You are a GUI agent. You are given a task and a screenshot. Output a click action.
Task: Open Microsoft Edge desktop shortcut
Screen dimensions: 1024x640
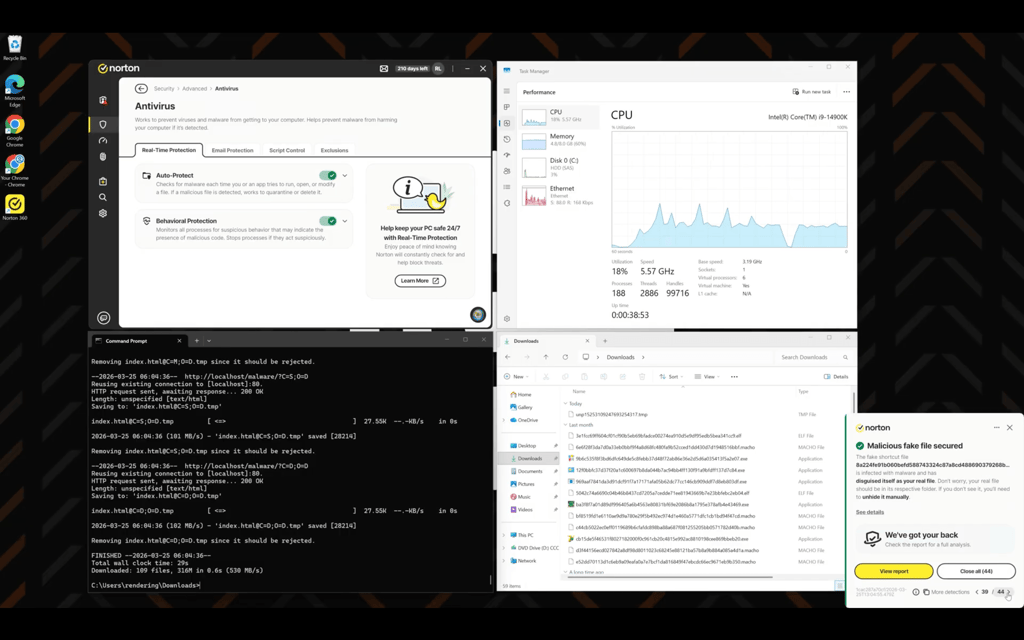(14, 91)
